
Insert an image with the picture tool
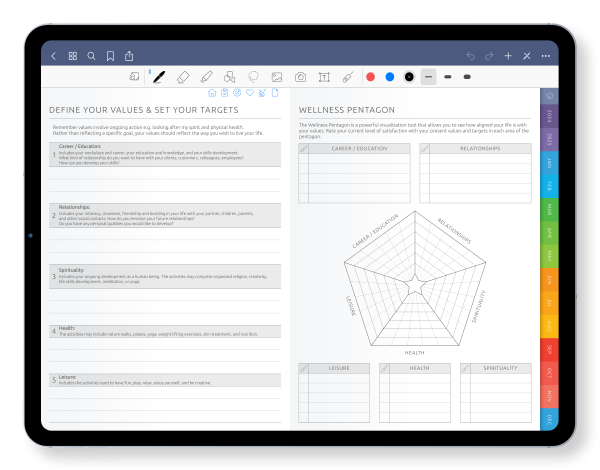[277, 77]
